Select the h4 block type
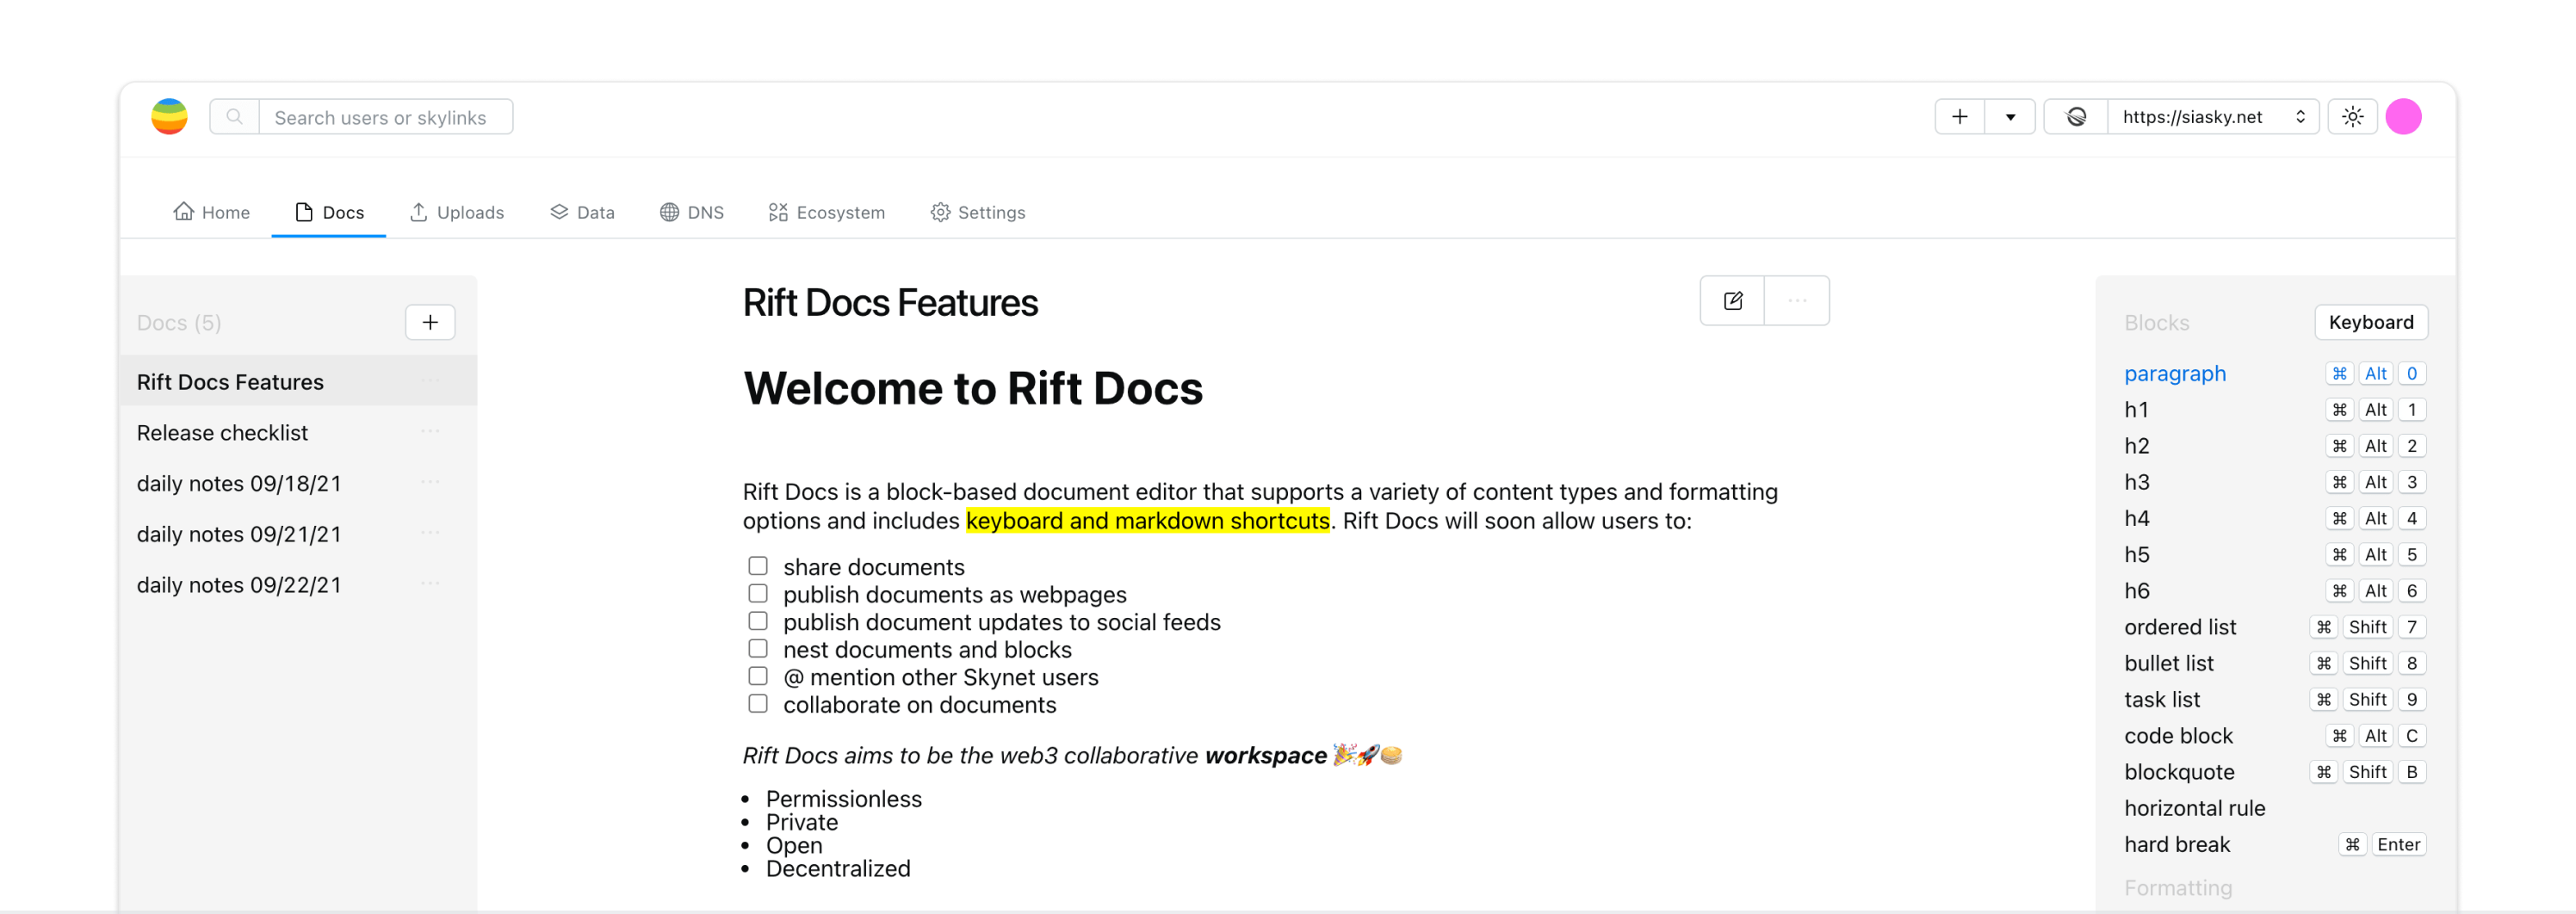This screenshot has height=914, width=2576. point(2274,518)
